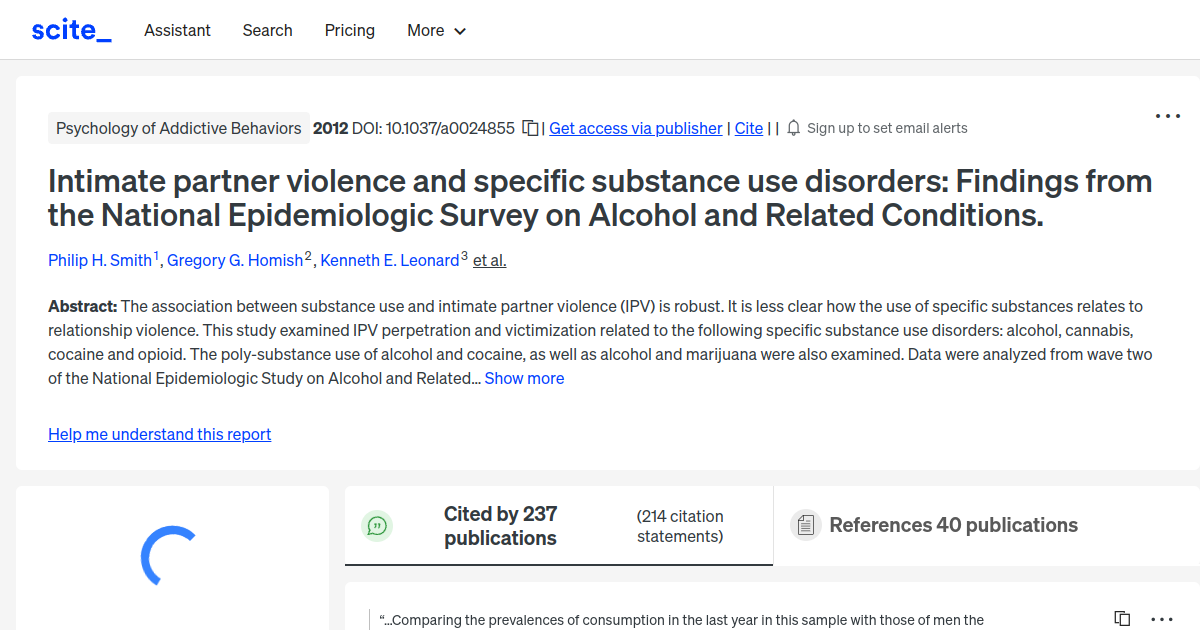Click Get access via publisher
This screenshot has height=630, width=1200.
pyautogui.click(x=635, y=128)
